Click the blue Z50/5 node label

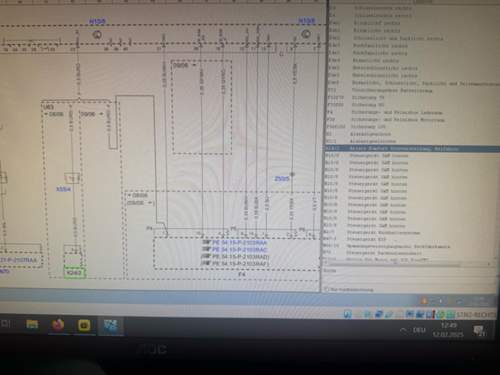click(x=282, y=179)
